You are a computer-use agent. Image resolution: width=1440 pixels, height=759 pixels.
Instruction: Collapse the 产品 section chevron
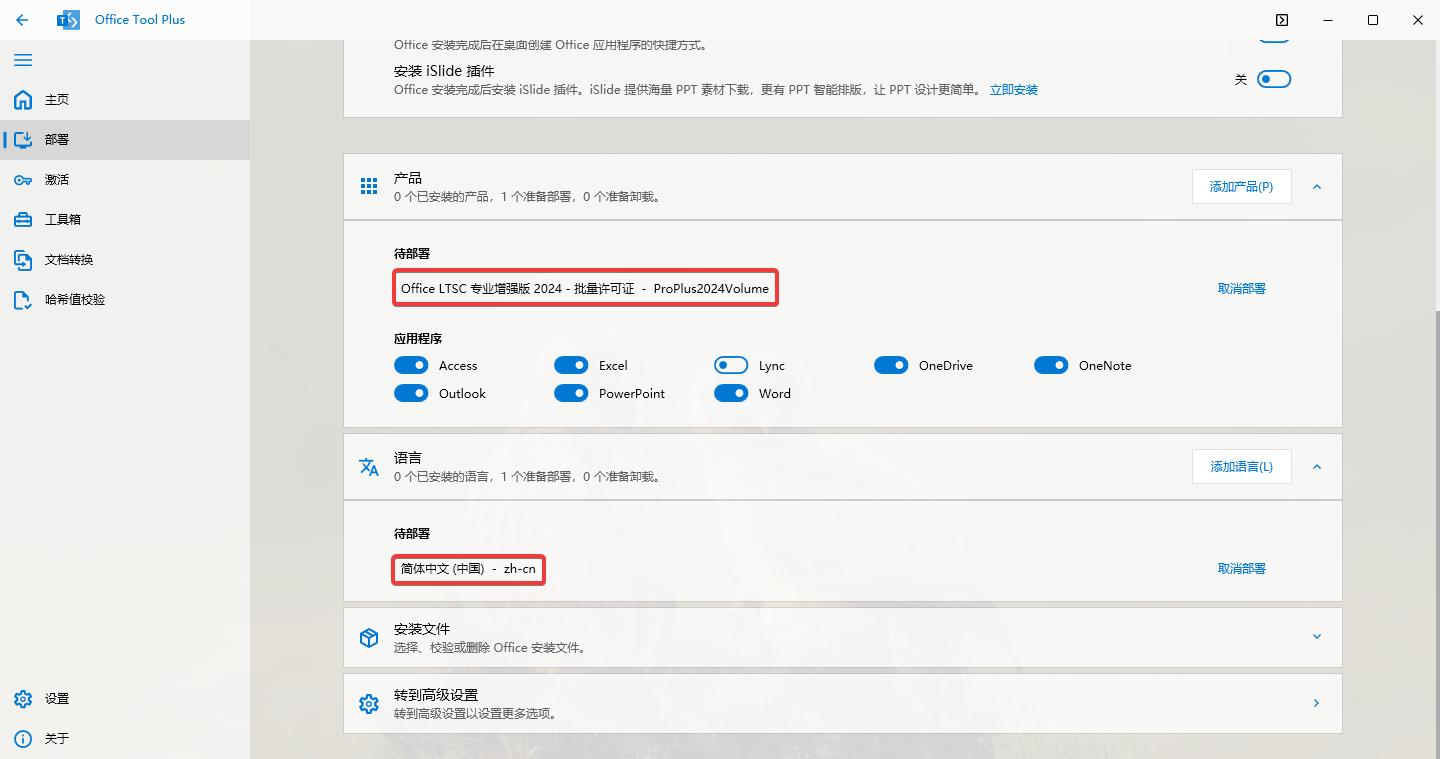[1317, 186]
